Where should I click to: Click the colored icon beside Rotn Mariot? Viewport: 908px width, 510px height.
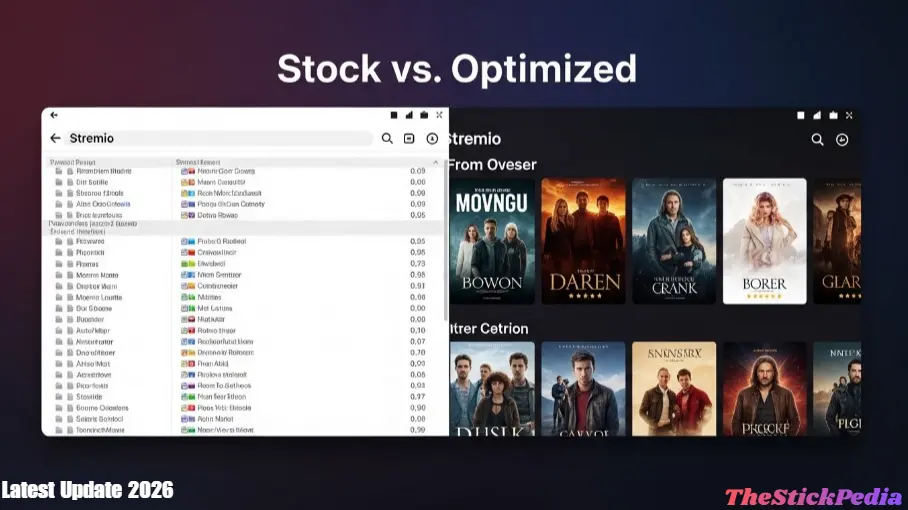[x=188, y=419]
